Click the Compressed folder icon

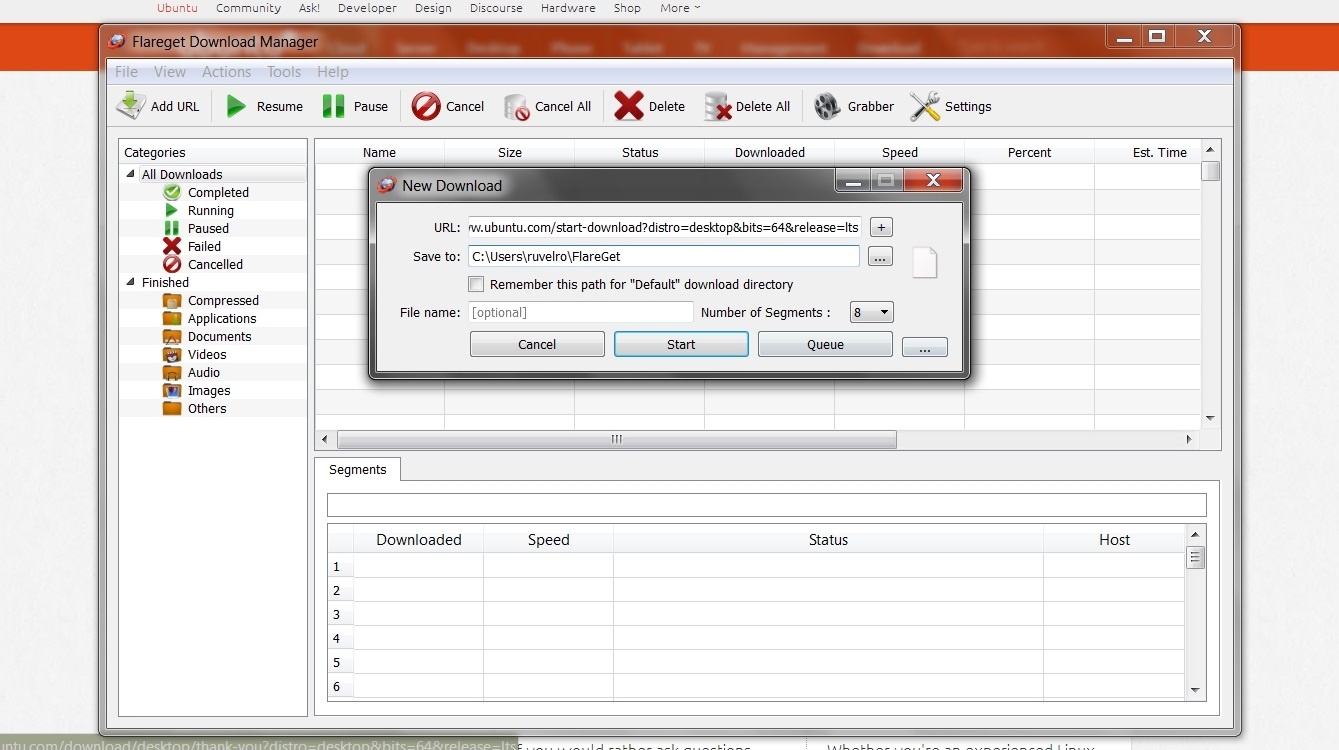172,300
